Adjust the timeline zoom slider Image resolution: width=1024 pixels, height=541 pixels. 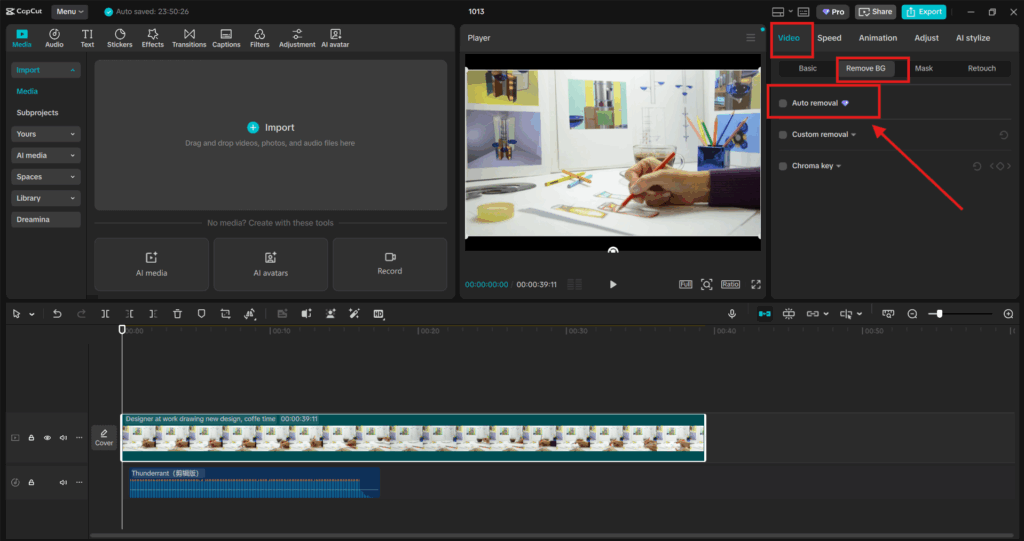tap(939, 314)
